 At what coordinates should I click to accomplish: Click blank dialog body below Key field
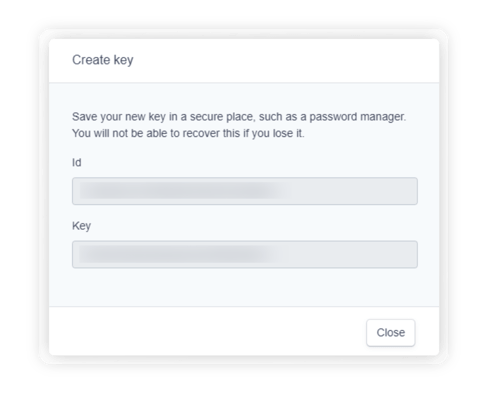click(x=244, y=287)
